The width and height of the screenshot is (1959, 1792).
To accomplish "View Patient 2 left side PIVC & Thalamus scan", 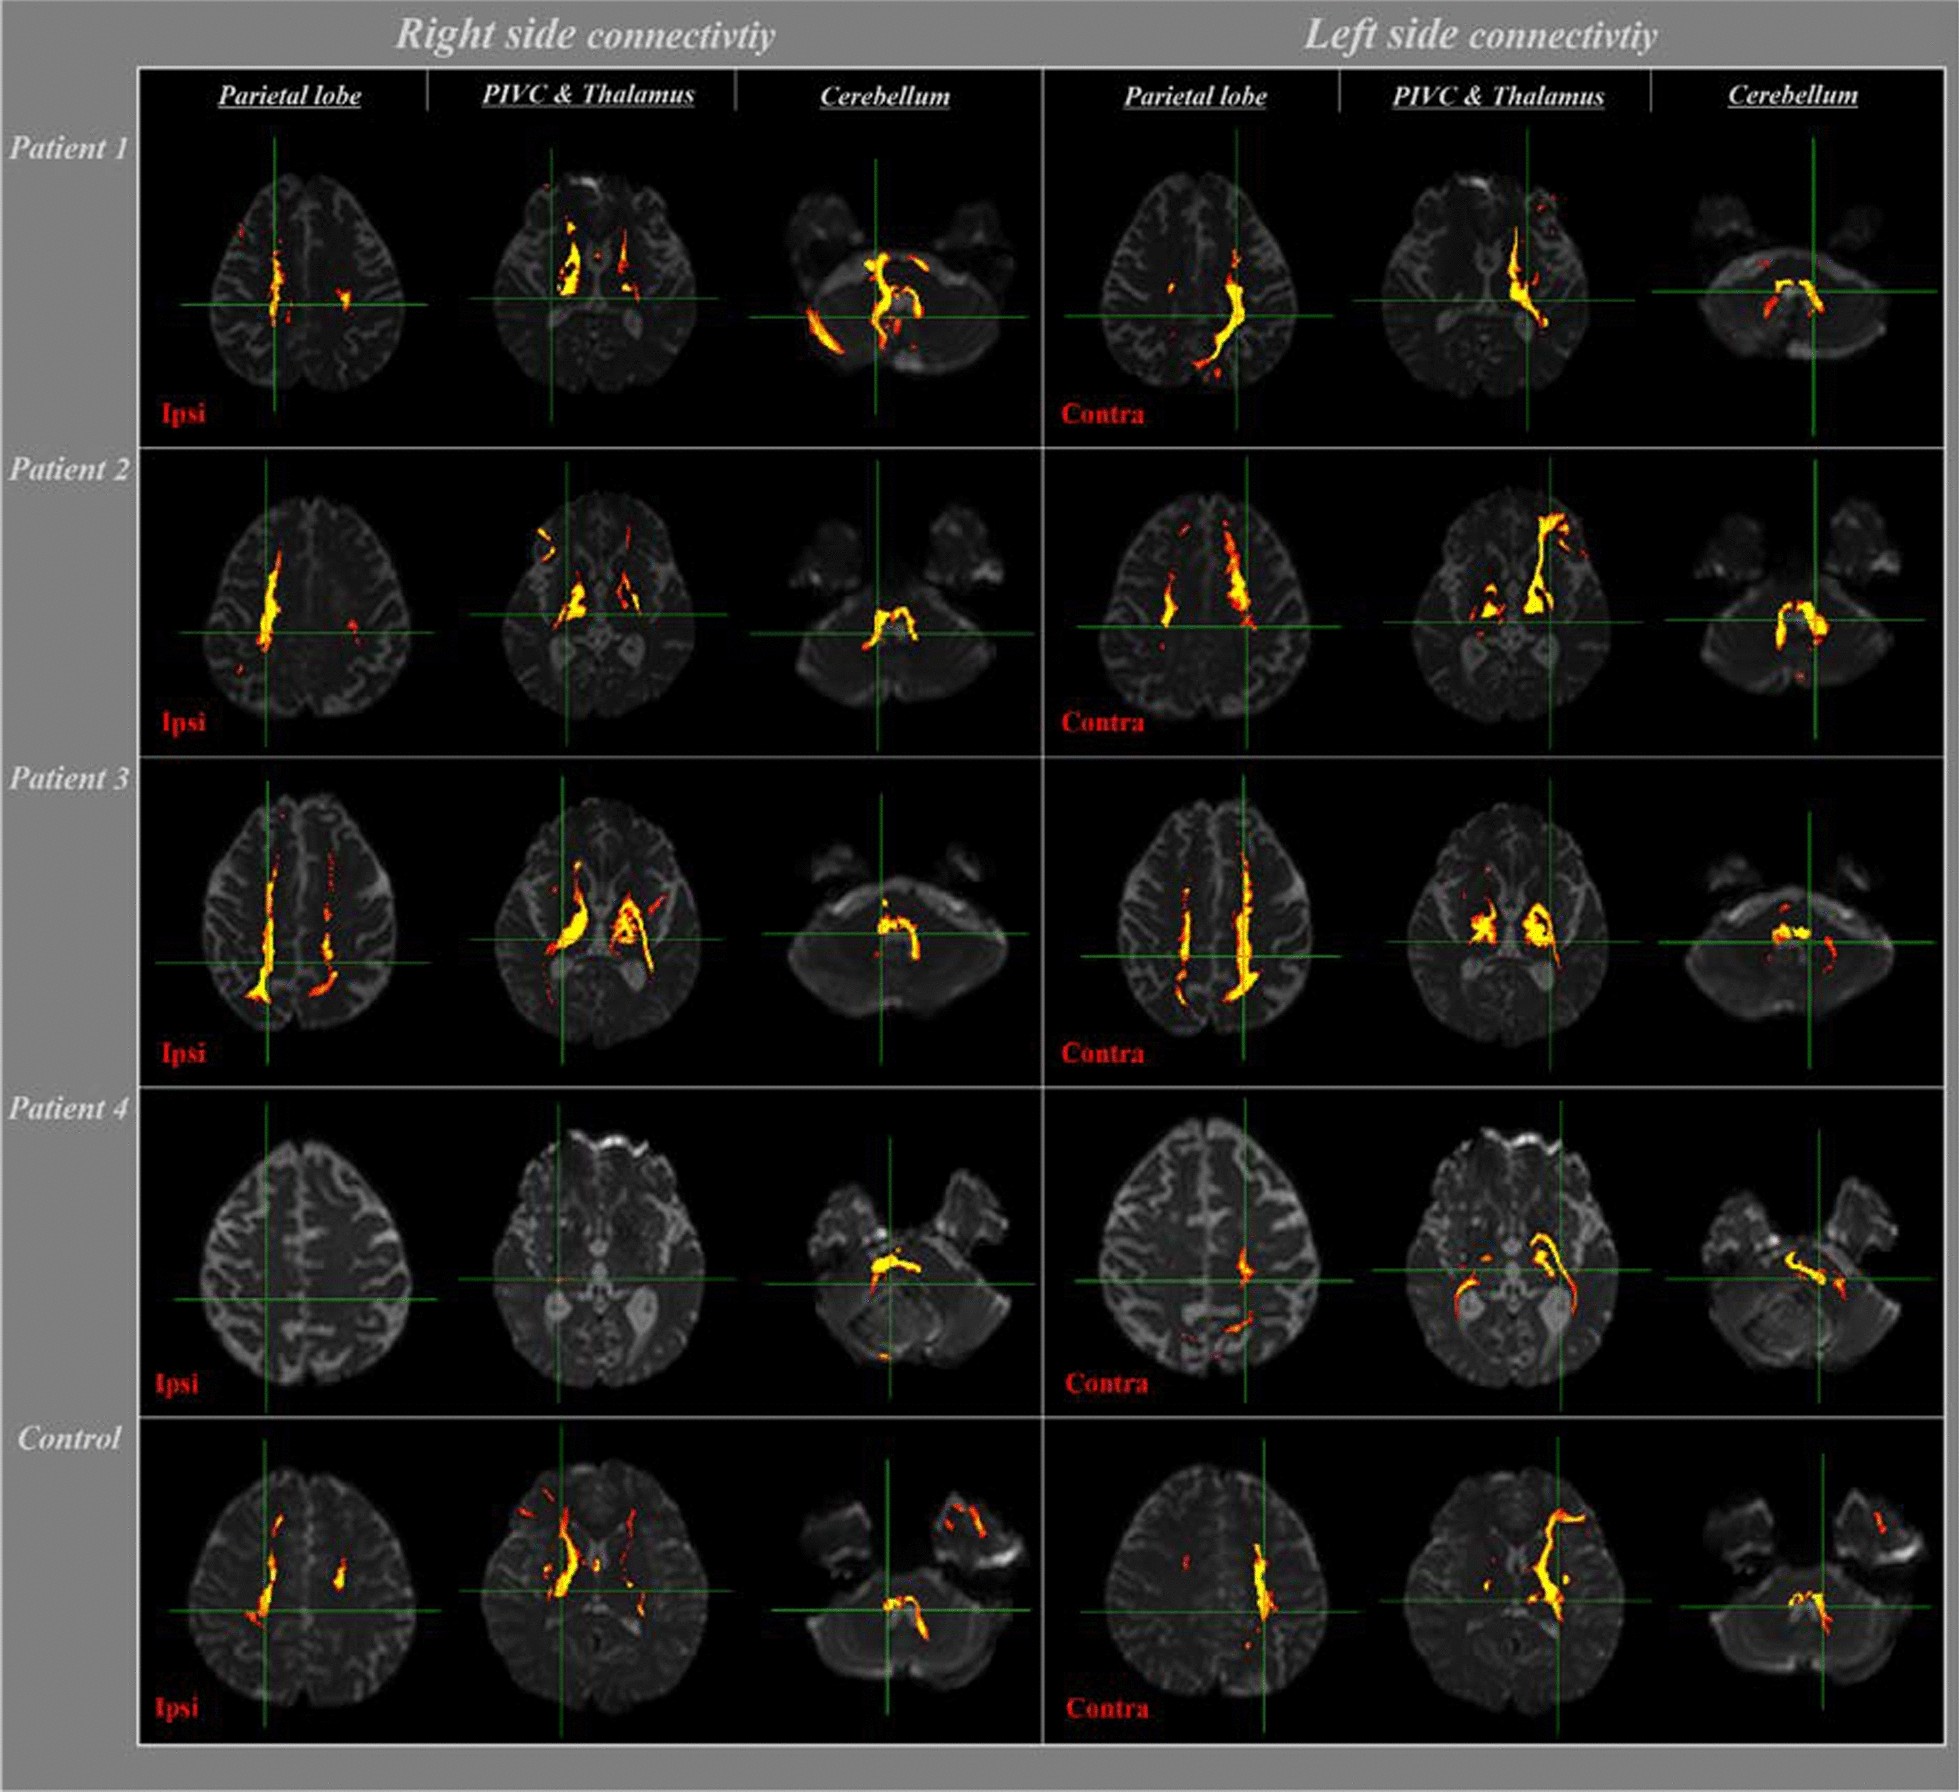I will point(1513,605).
